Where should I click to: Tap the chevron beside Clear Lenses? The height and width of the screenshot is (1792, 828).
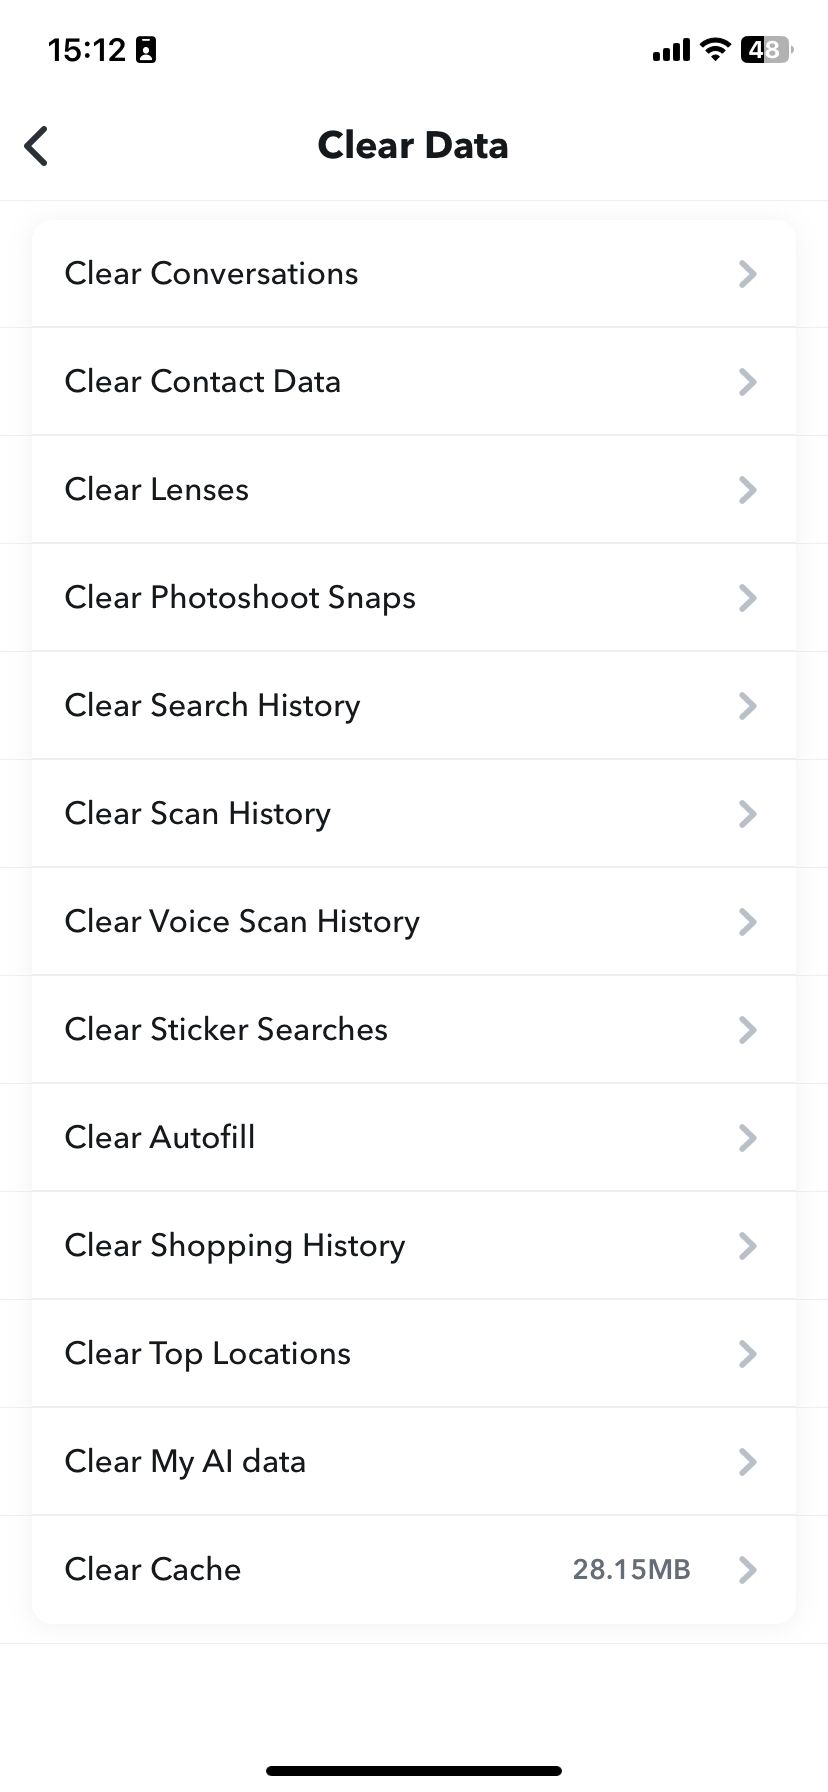click(747, 490)
